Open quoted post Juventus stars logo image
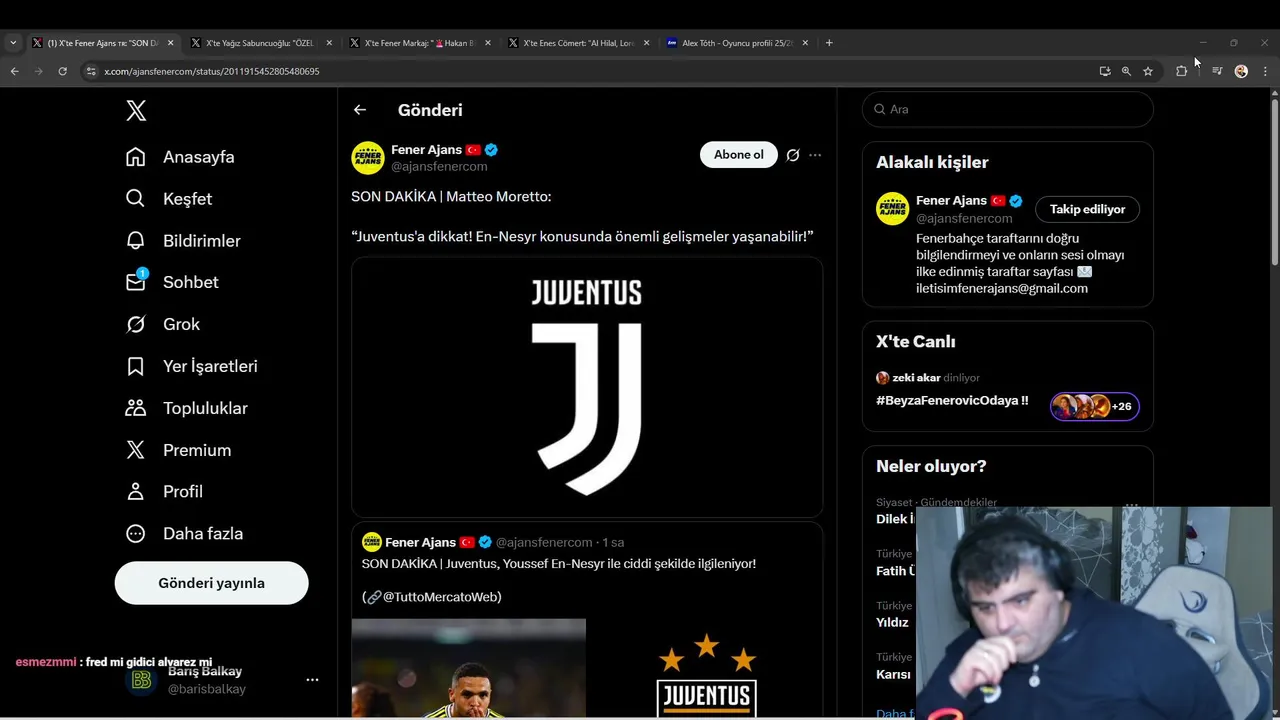Screen dimensions: 1280x720 [x=705, y=668]
